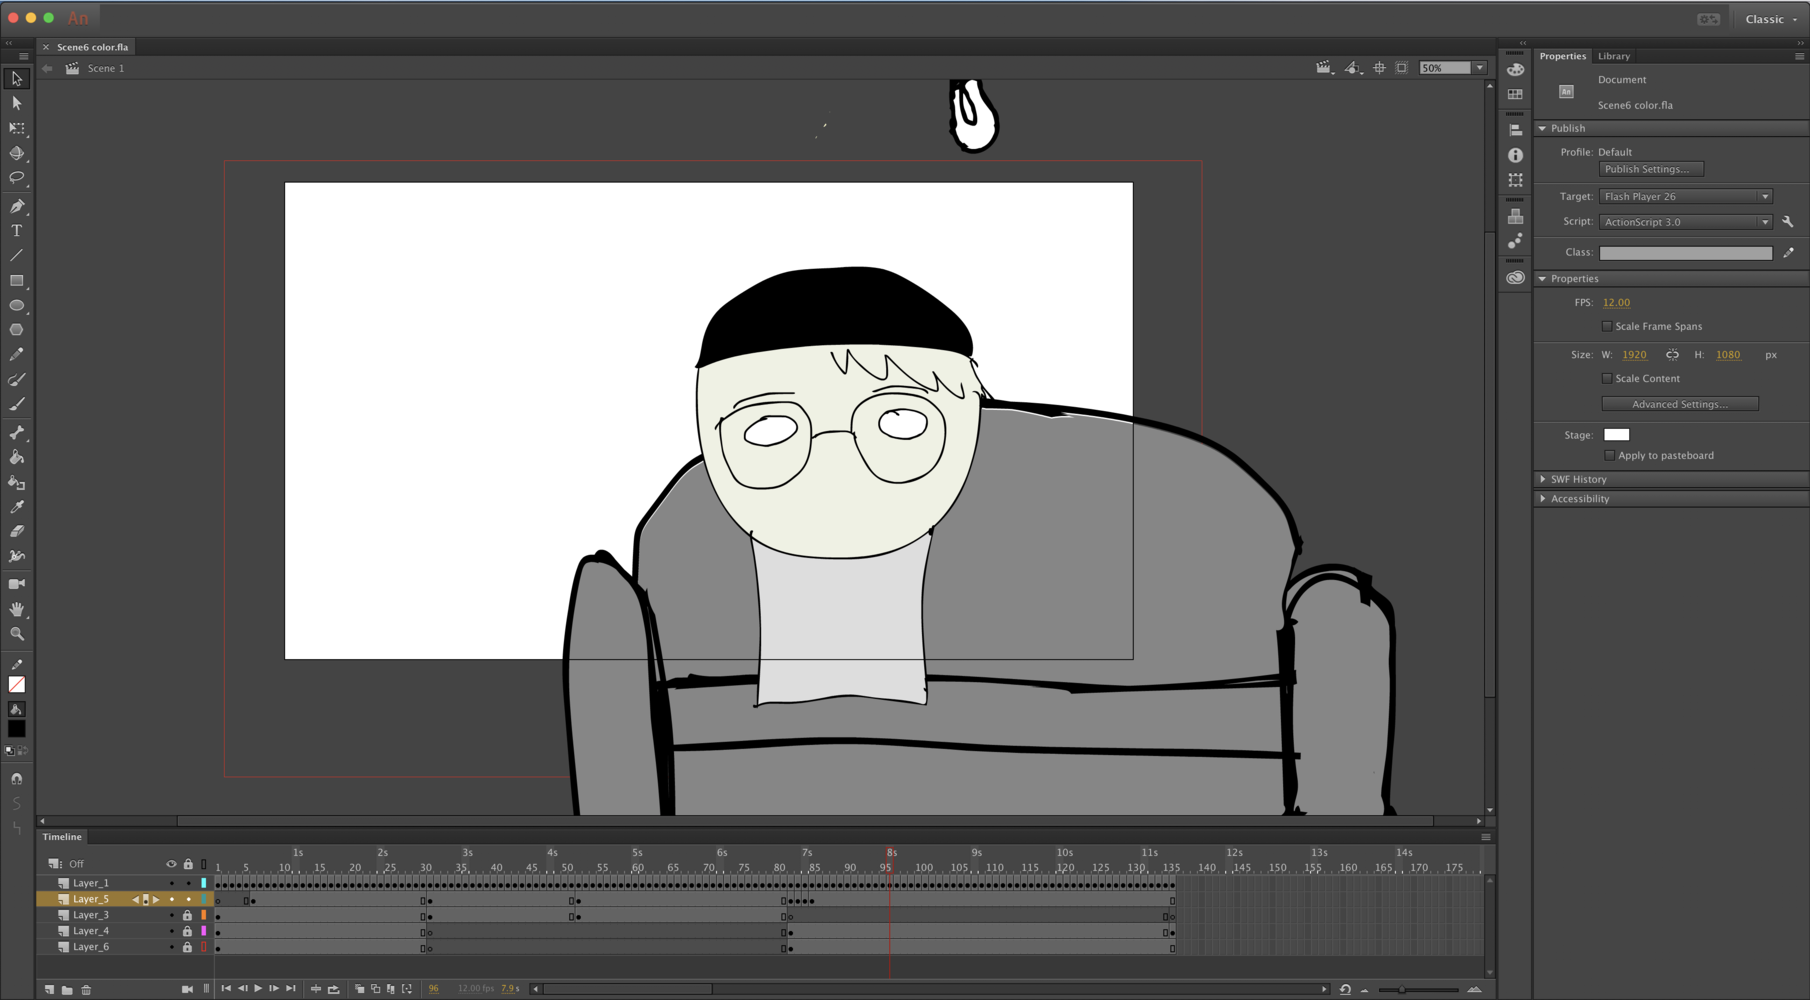The width and height of the screenshot is (1810, 1000).
Task: Select the Text tool
Action: pos(17,231)
